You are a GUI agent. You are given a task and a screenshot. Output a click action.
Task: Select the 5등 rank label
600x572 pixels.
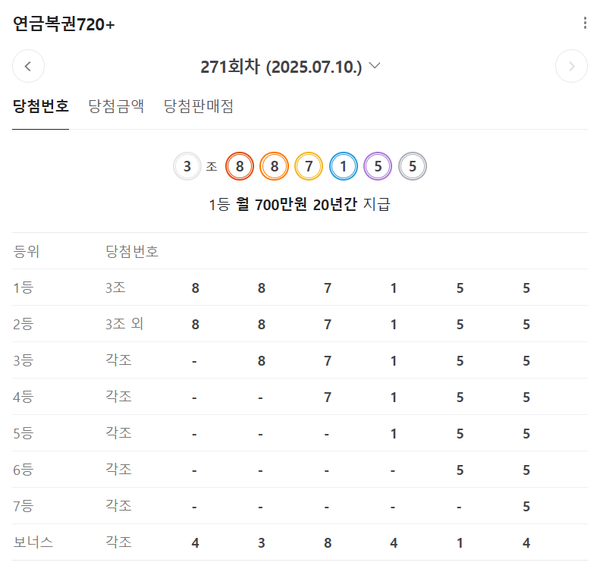pos(23,433)
